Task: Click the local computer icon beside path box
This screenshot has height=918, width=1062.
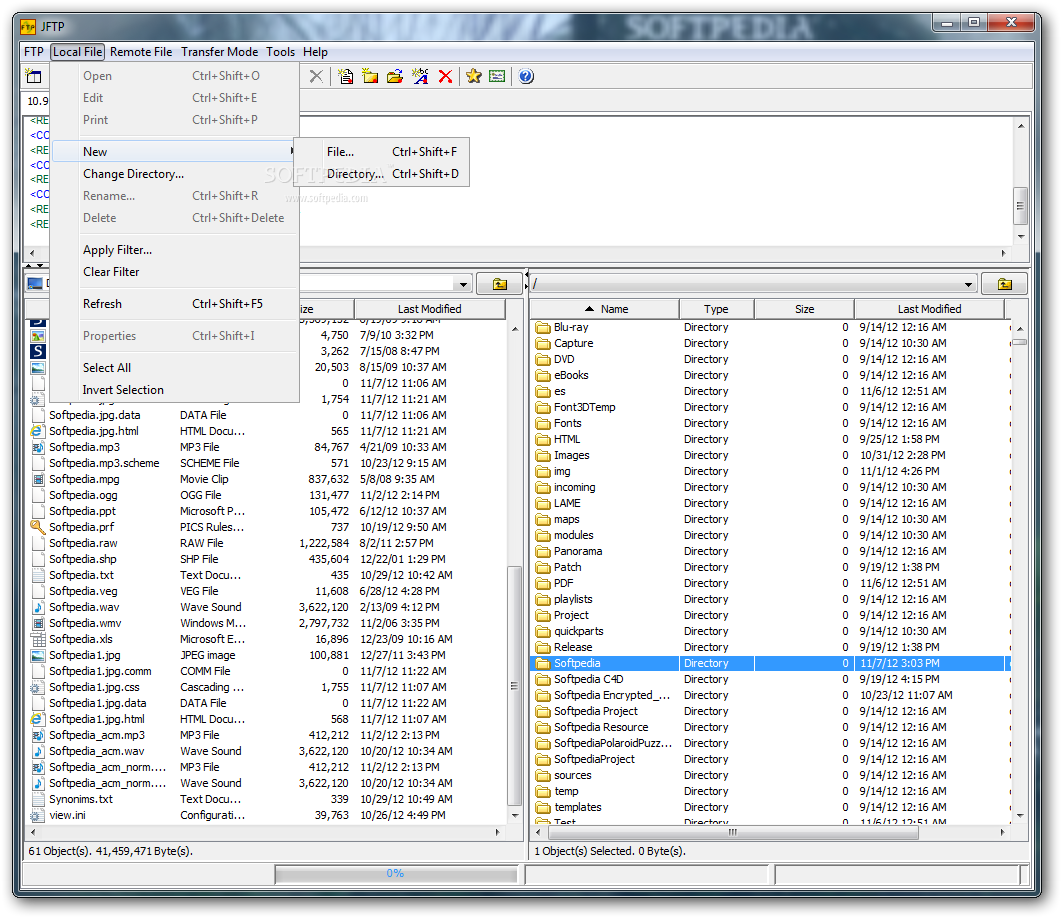Action: (x=35, y=284)
